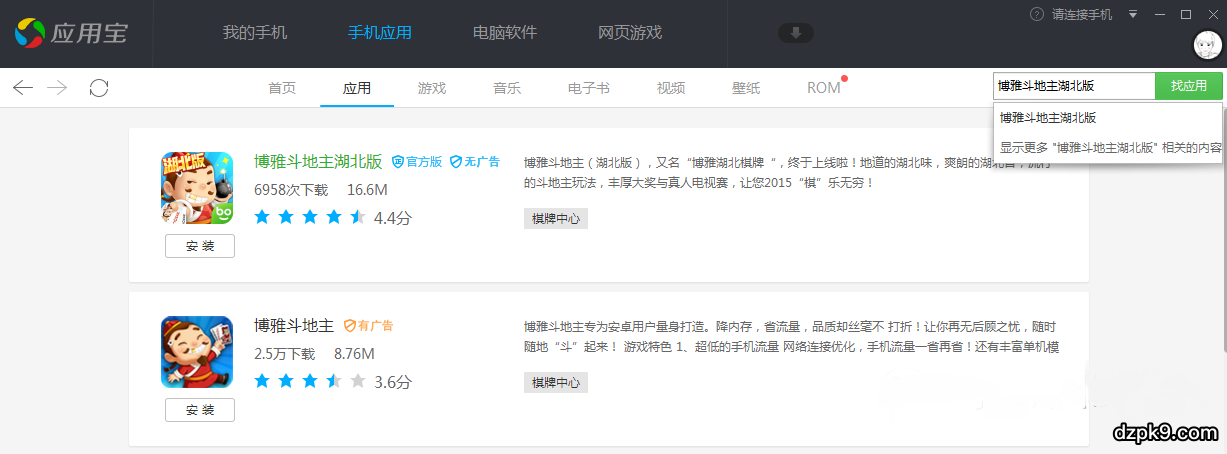Screen dimensions: 1227x454
Task: Switch to the 电脑软件 tab
Action: (x=505, y=33)
